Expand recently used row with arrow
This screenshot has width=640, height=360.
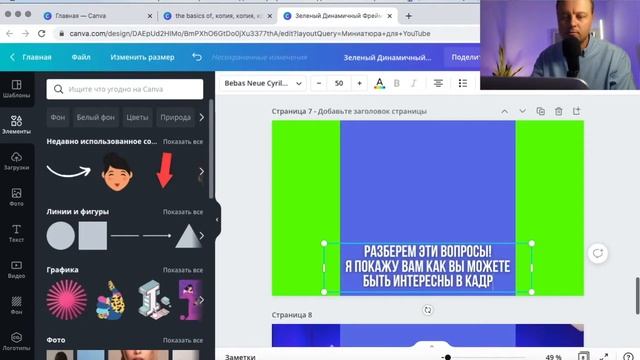click(201, 171)
